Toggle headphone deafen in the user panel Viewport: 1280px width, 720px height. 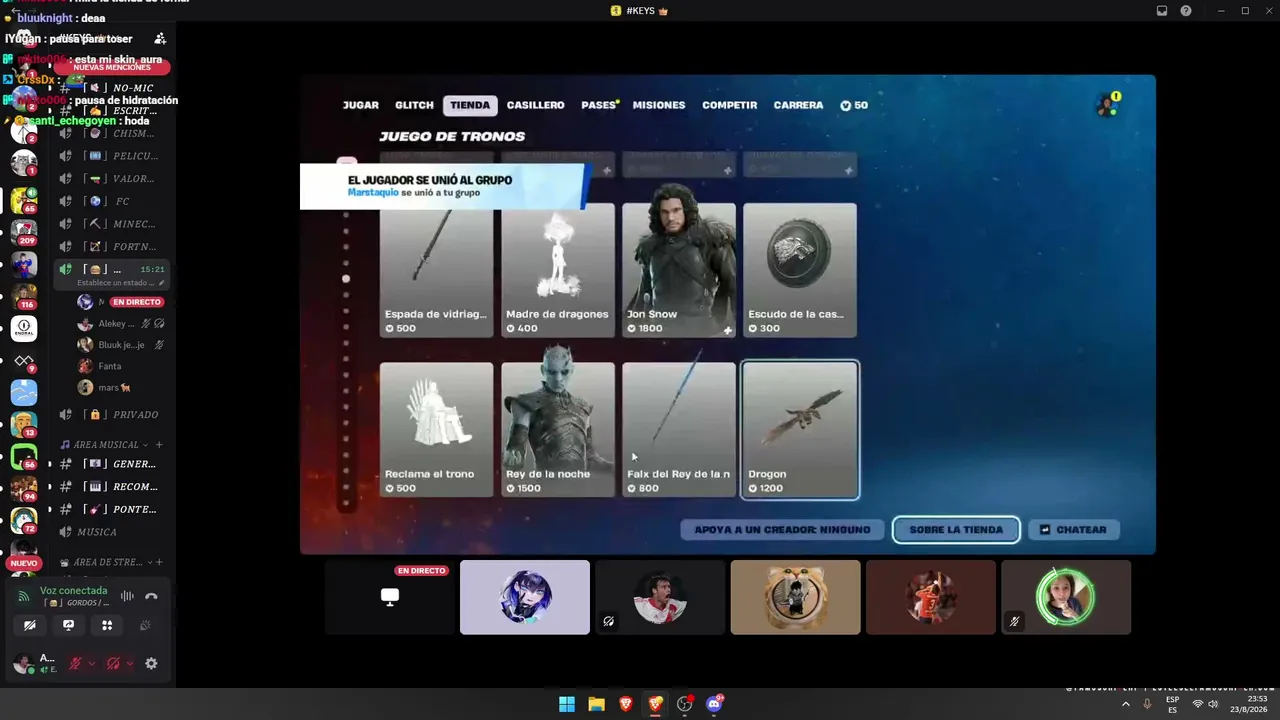coord(113,663)
